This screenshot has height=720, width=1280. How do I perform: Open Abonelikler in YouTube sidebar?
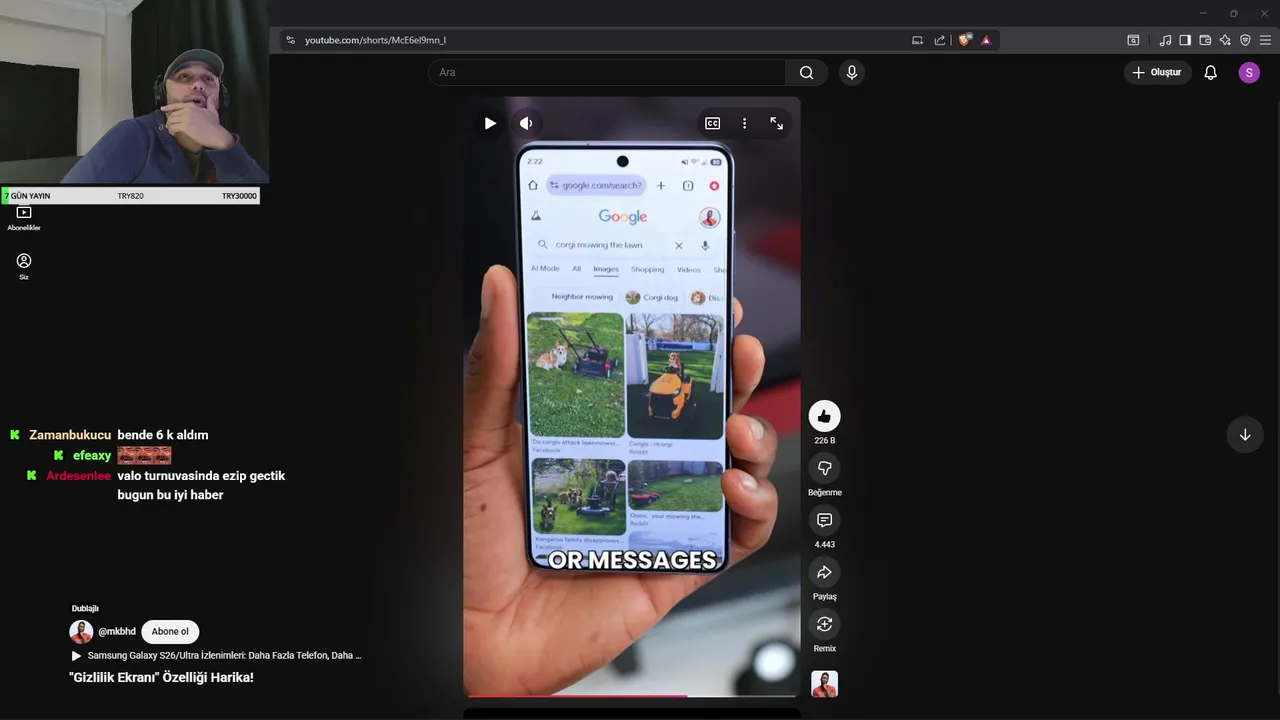click(x=24, y=218)
